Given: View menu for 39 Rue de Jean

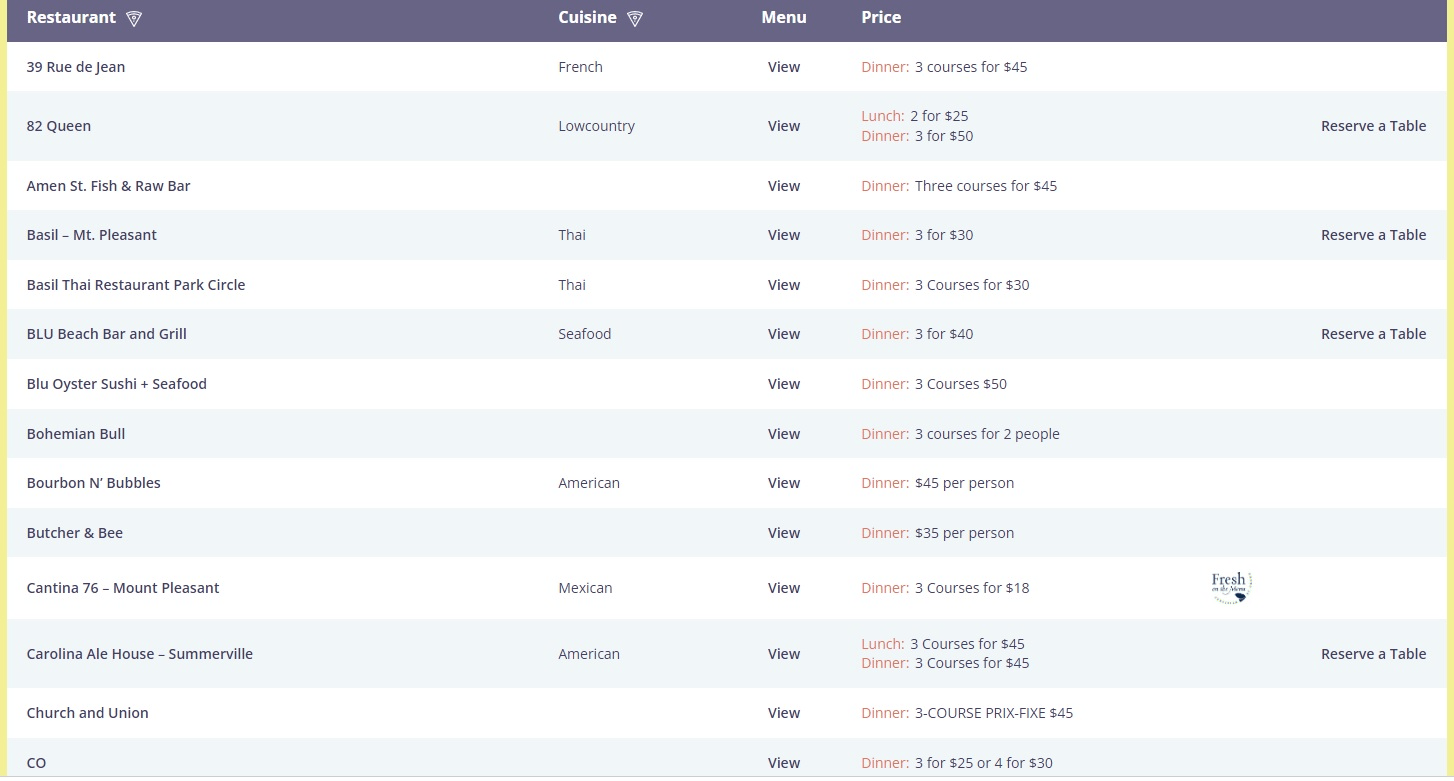Looking at the screenshot, I should [783, 67].
